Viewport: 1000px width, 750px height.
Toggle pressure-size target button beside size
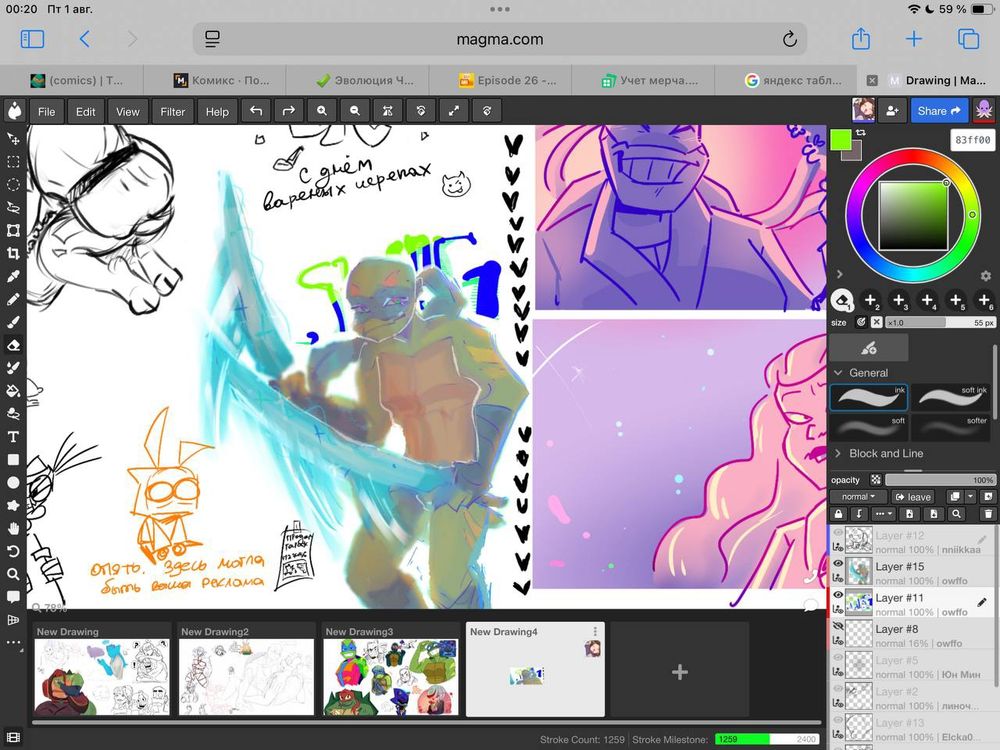(x=861, y=322)
